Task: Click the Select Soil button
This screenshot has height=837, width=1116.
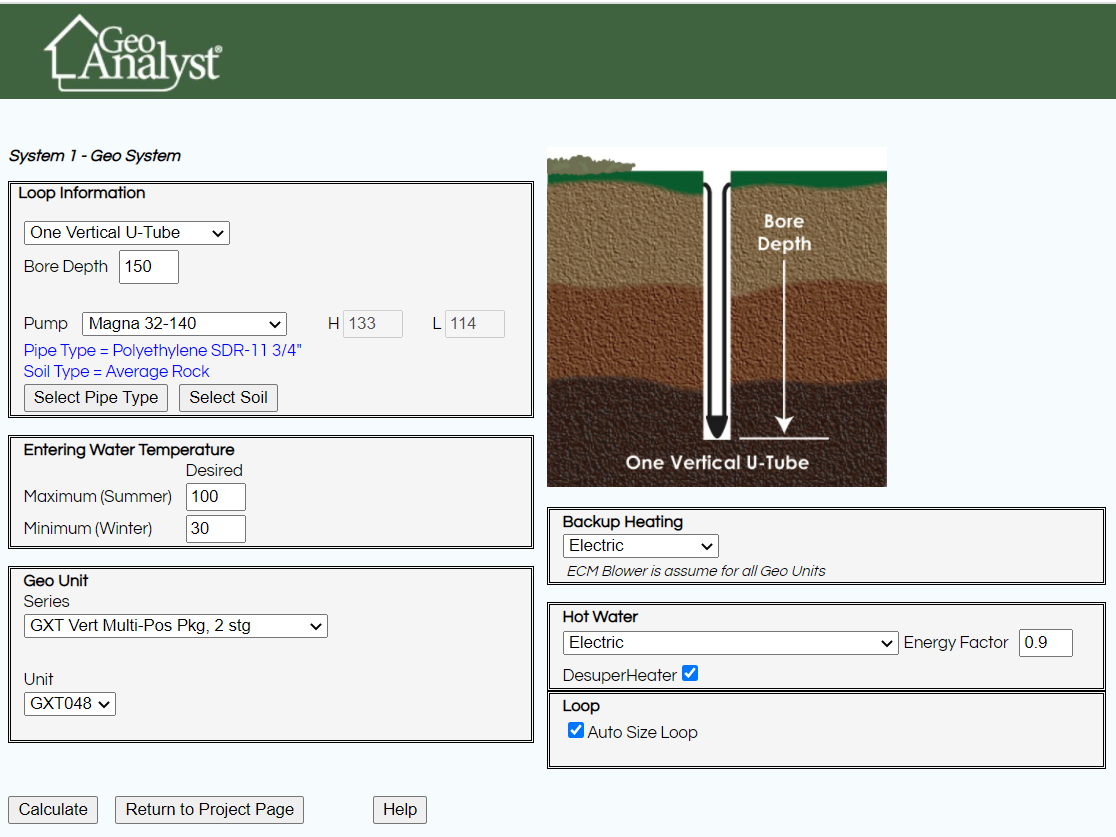Action: (x=228, y=397)
